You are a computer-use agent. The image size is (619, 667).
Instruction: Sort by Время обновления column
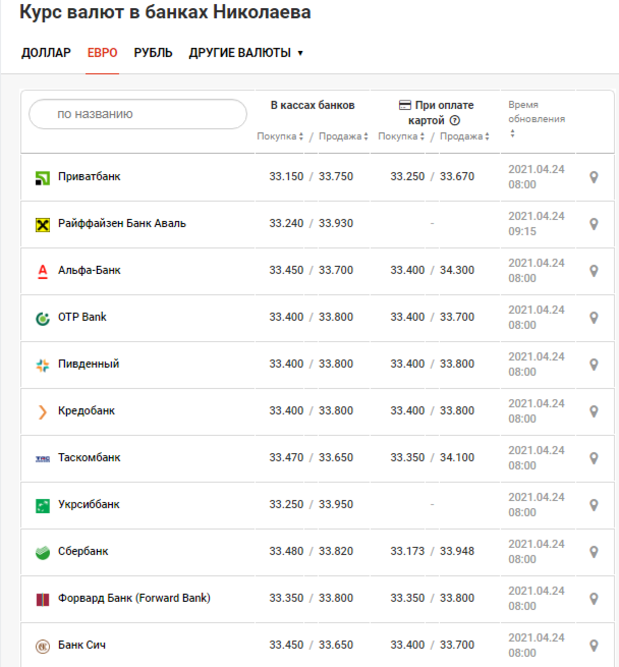tap(536, 119)
